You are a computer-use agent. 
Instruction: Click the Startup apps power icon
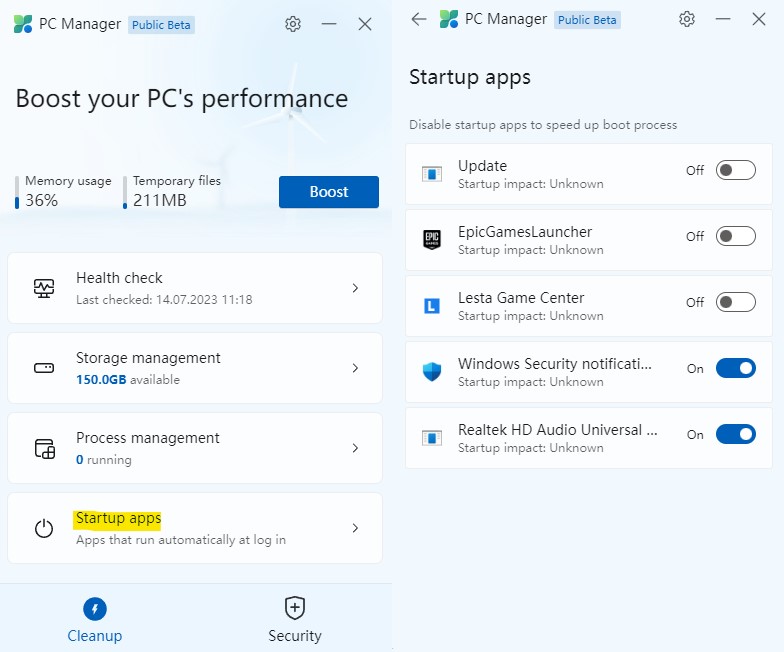[x=44, y=528]
